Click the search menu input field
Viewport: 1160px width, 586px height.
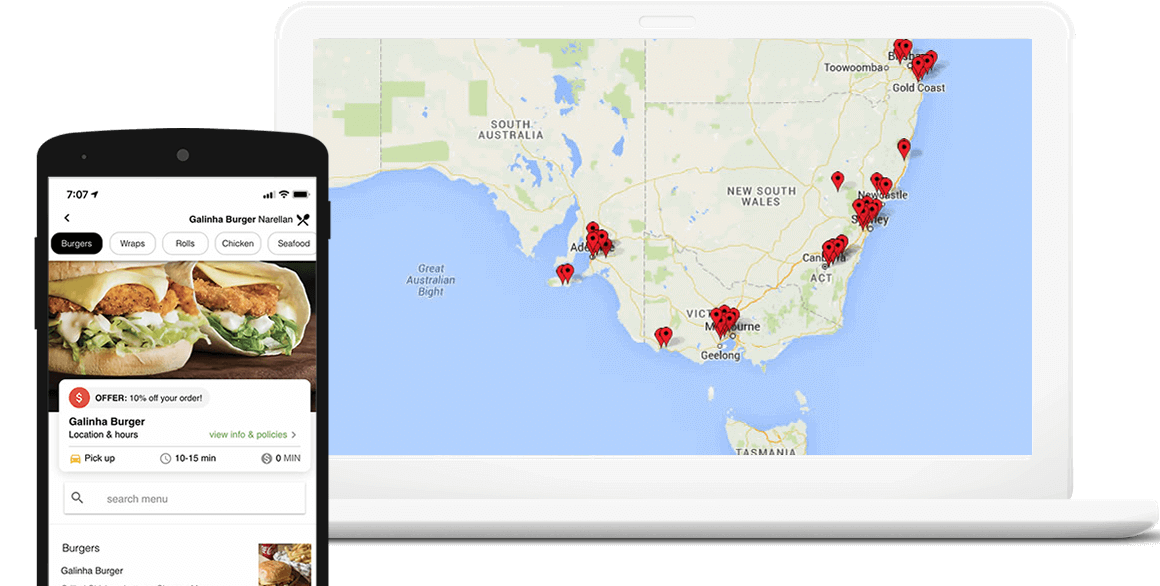pyautogui.click(x=184, y=498)
